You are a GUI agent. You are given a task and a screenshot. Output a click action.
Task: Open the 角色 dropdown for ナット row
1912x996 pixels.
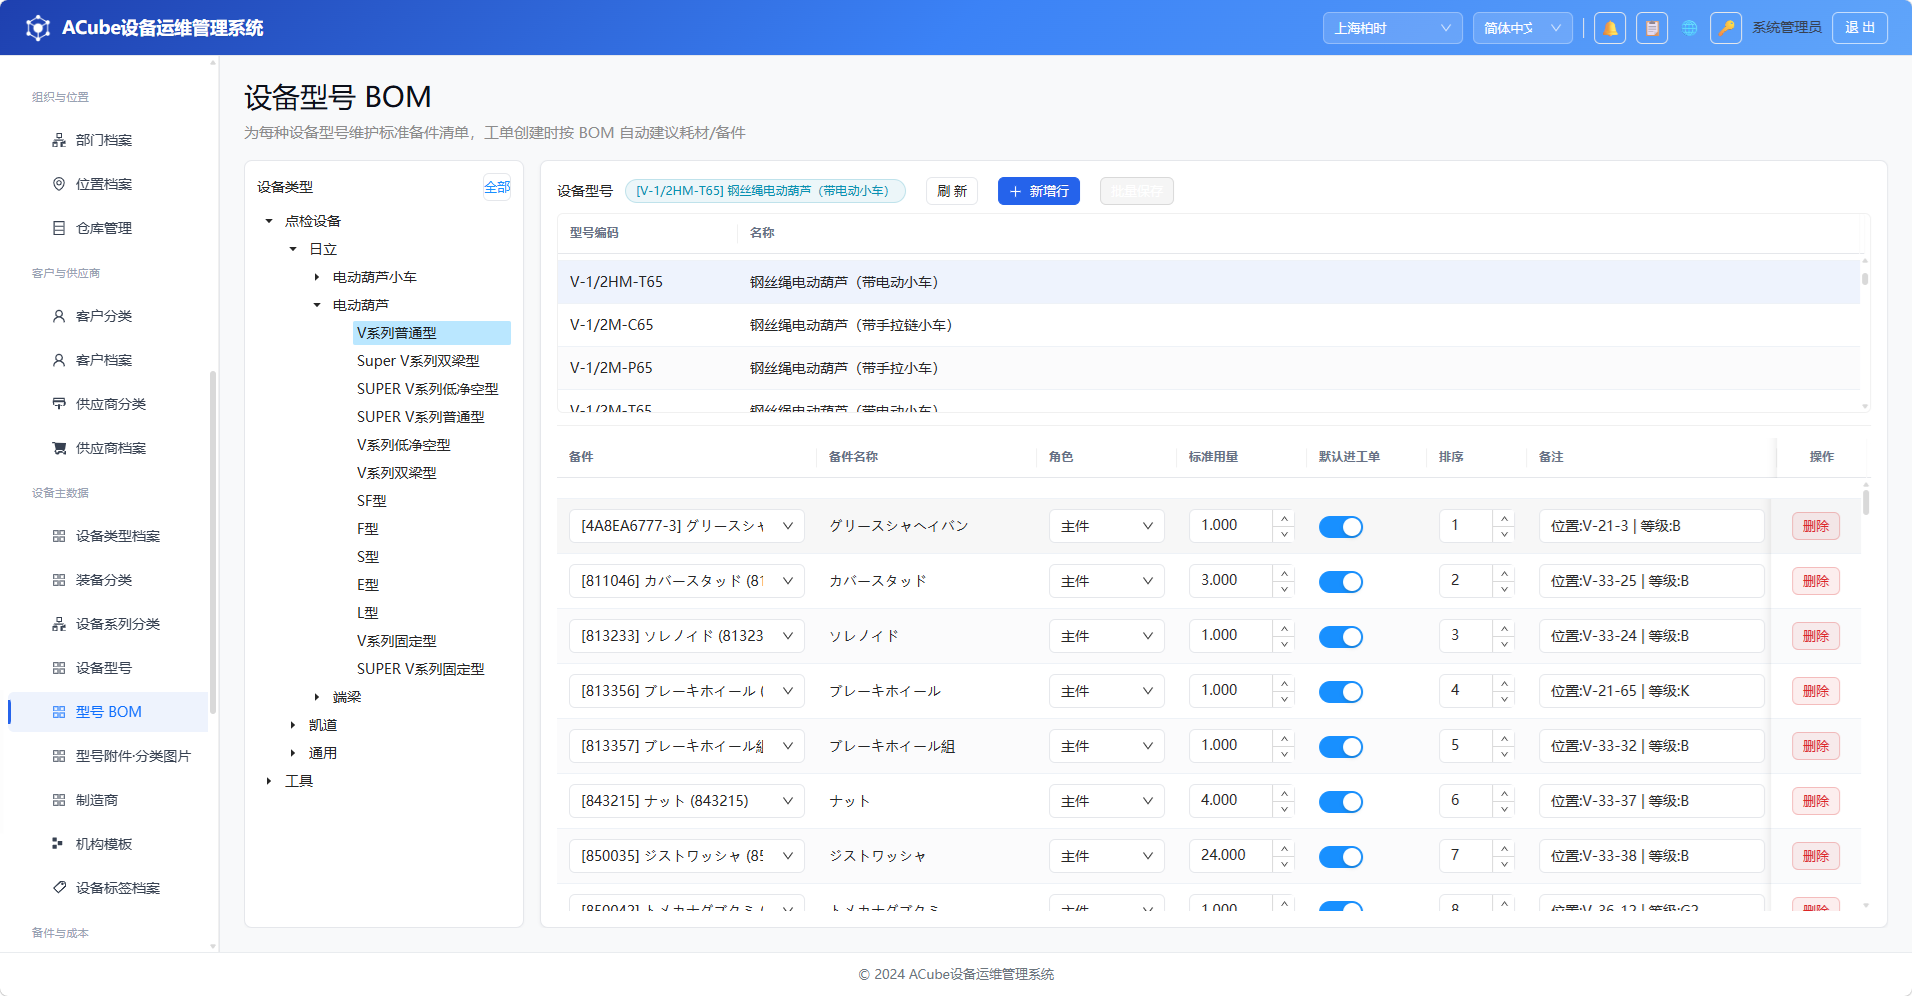point(1107,801)
